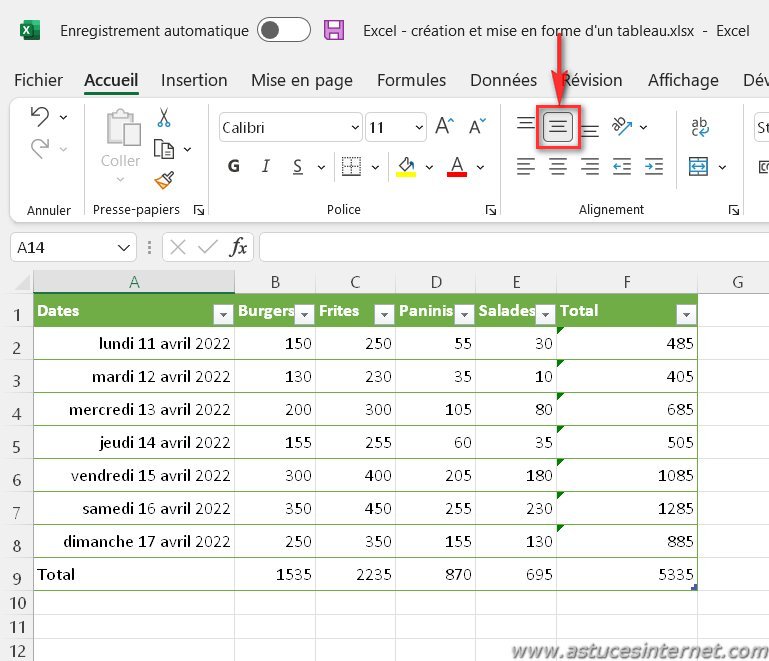Open the Données tab
Screen dimensions: 769x661
[x=503, y=80]
